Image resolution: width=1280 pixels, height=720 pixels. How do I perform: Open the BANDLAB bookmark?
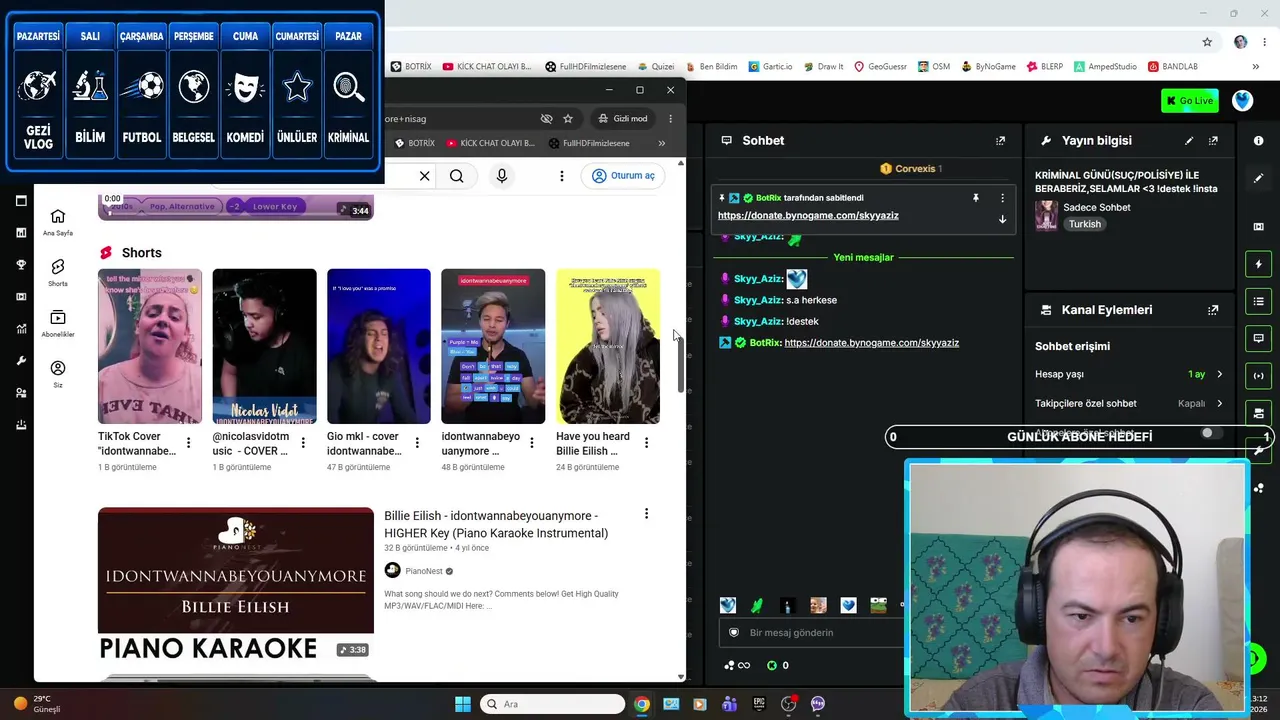[x=1172, y=67]
